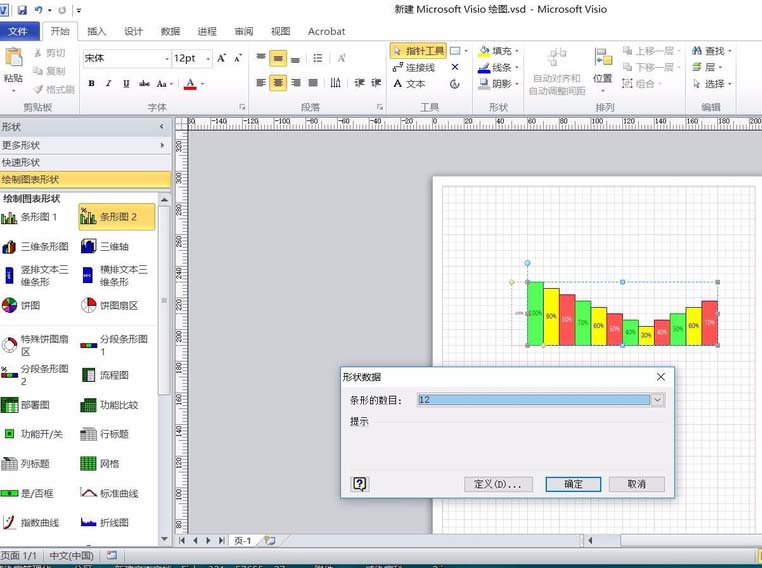Select the 三维轴 shape
This screenshot has width=762, height=568.
coord(105,246)
